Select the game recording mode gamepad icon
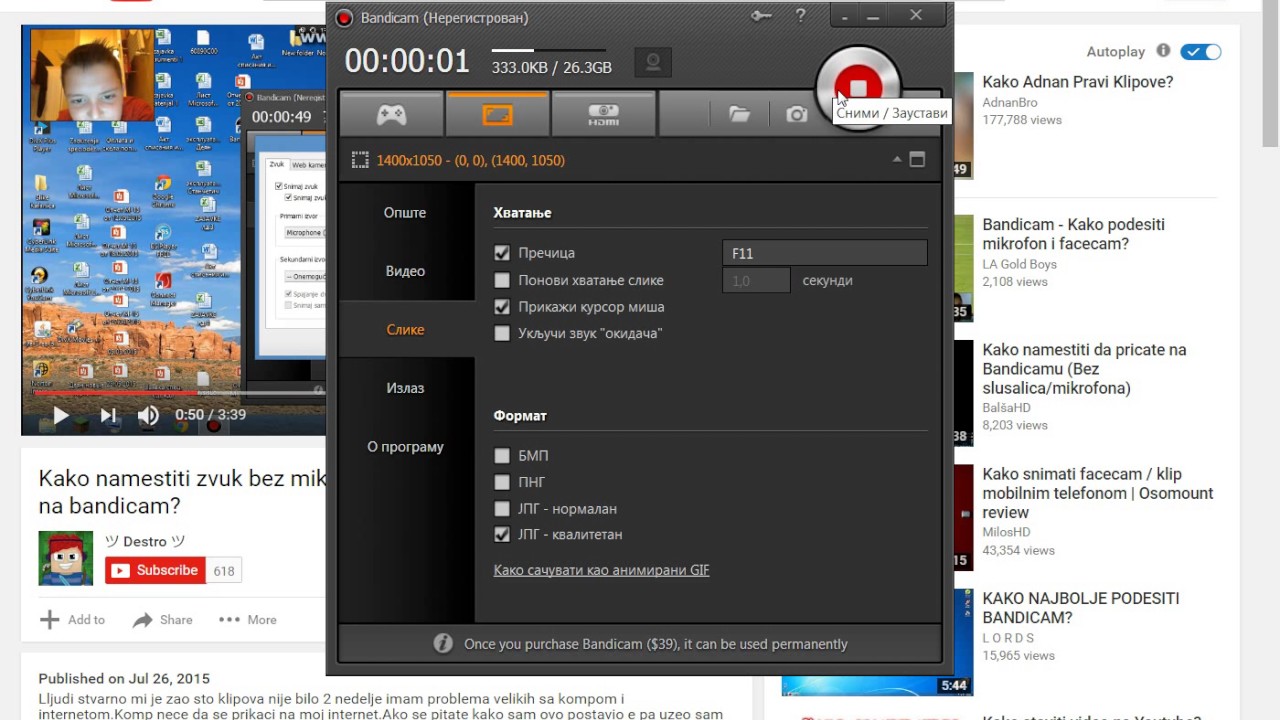 coord(391,114)
